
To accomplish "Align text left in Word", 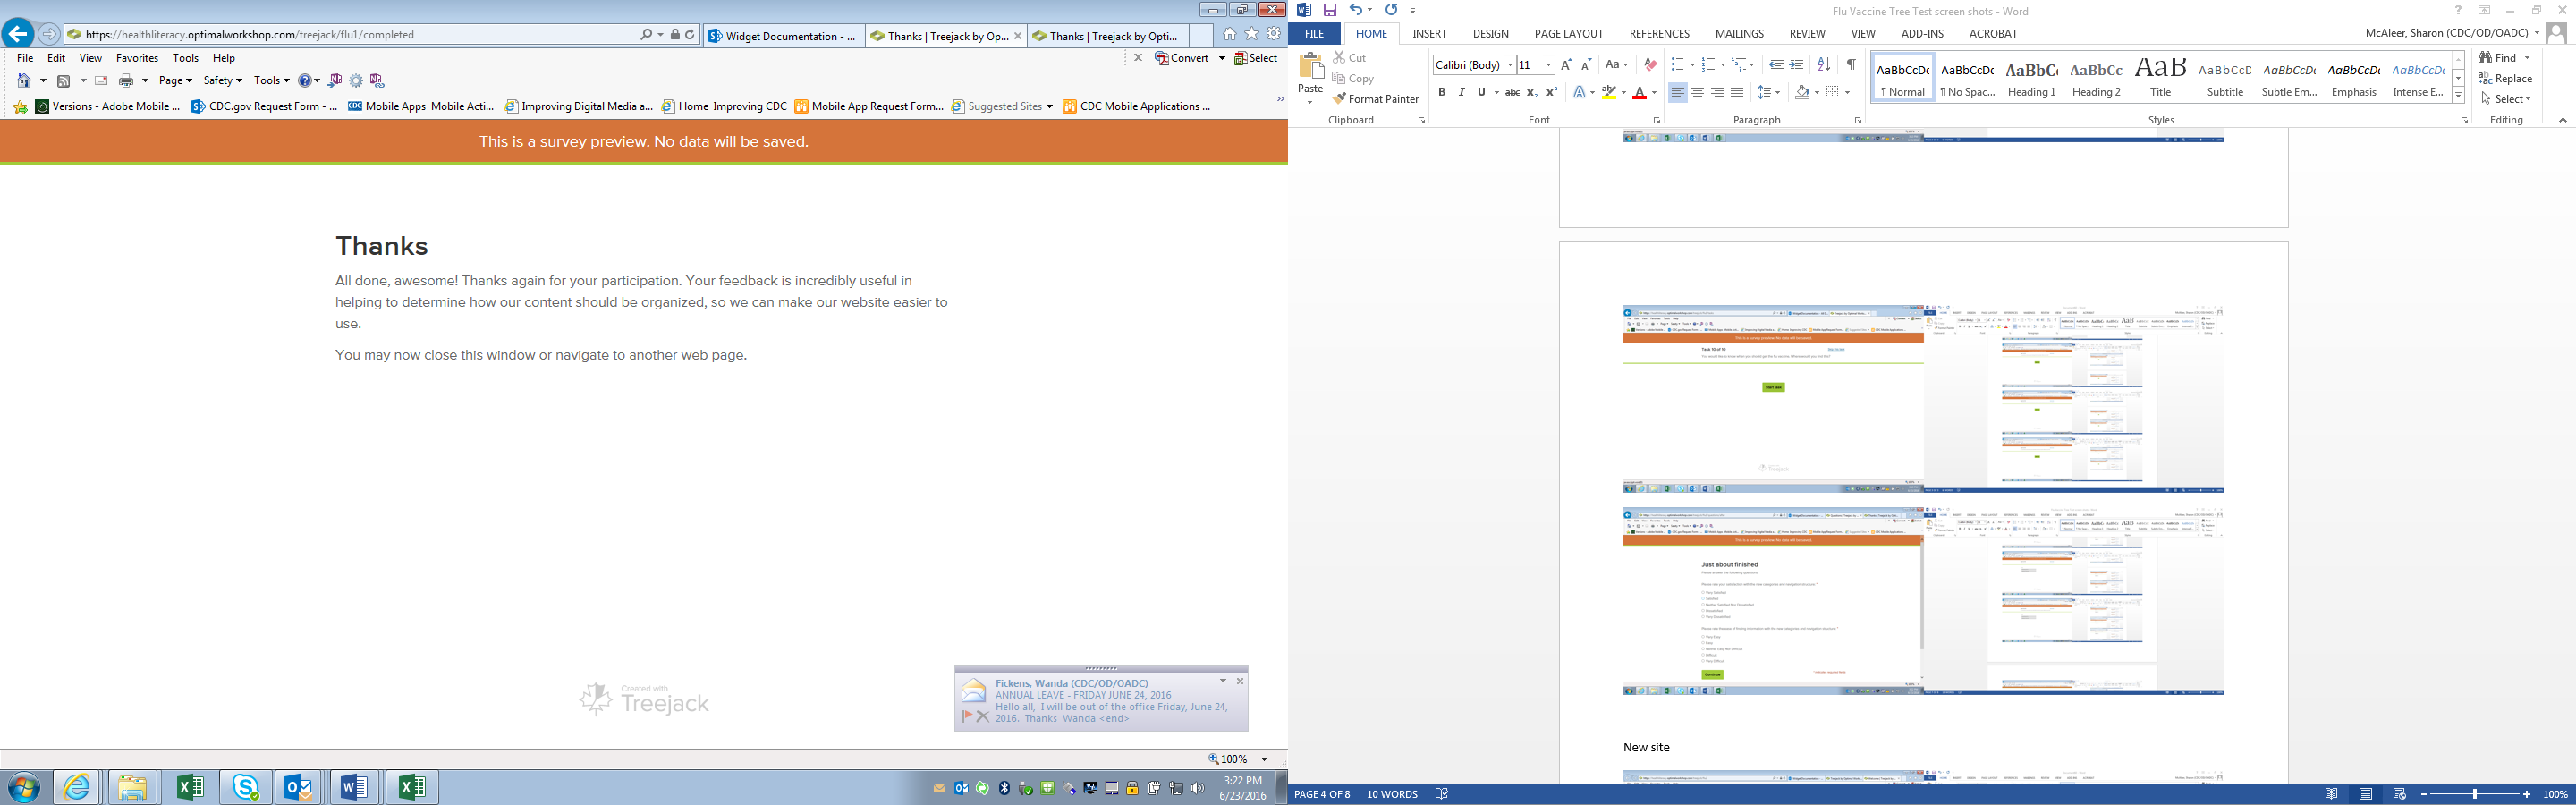I will pos(1678,92).
